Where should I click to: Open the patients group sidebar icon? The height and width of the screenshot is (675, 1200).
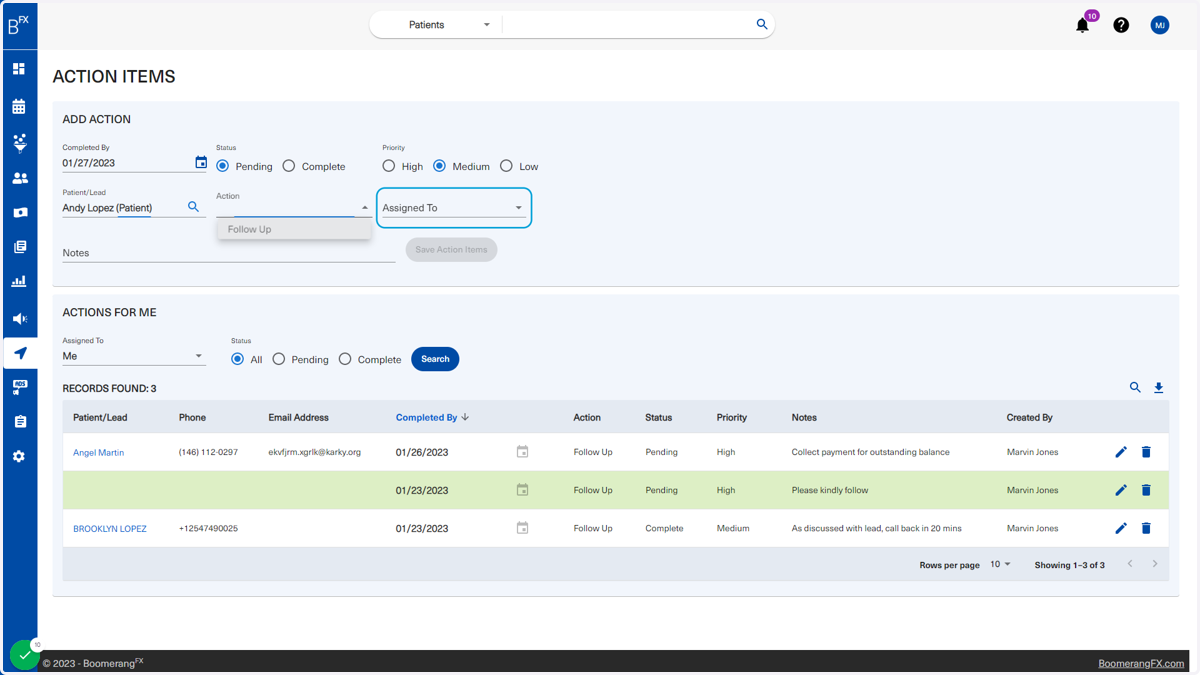[x=19, y=178]
